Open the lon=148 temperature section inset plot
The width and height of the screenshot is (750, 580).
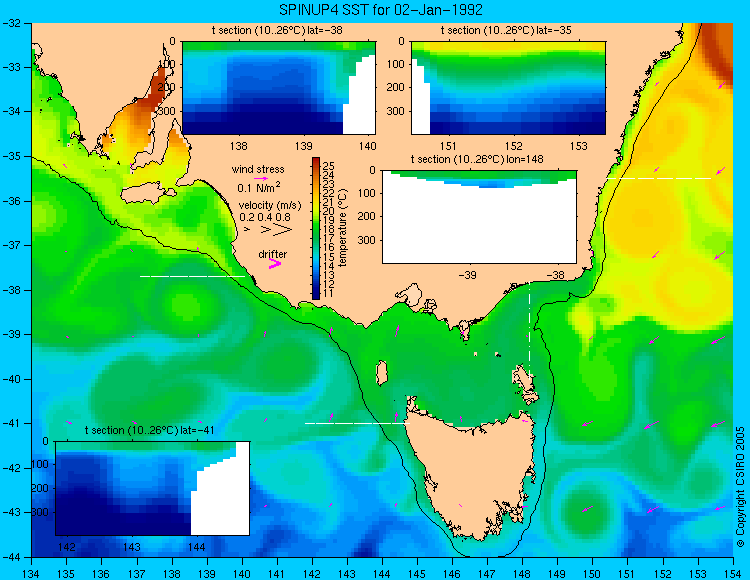coord(479,216)
